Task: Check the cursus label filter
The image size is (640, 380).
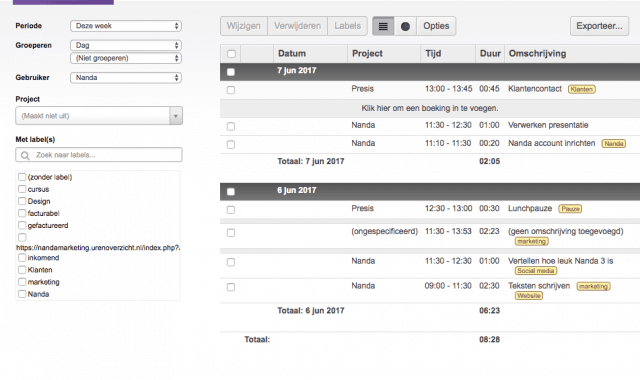Action: [22, 189]
